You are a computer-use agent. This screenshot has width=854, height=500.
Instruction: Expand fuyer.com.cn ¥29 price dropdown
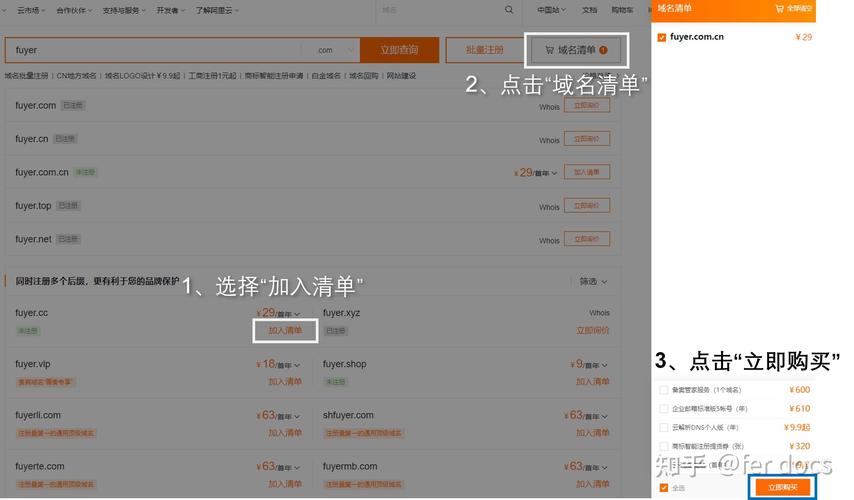[554, 173]
